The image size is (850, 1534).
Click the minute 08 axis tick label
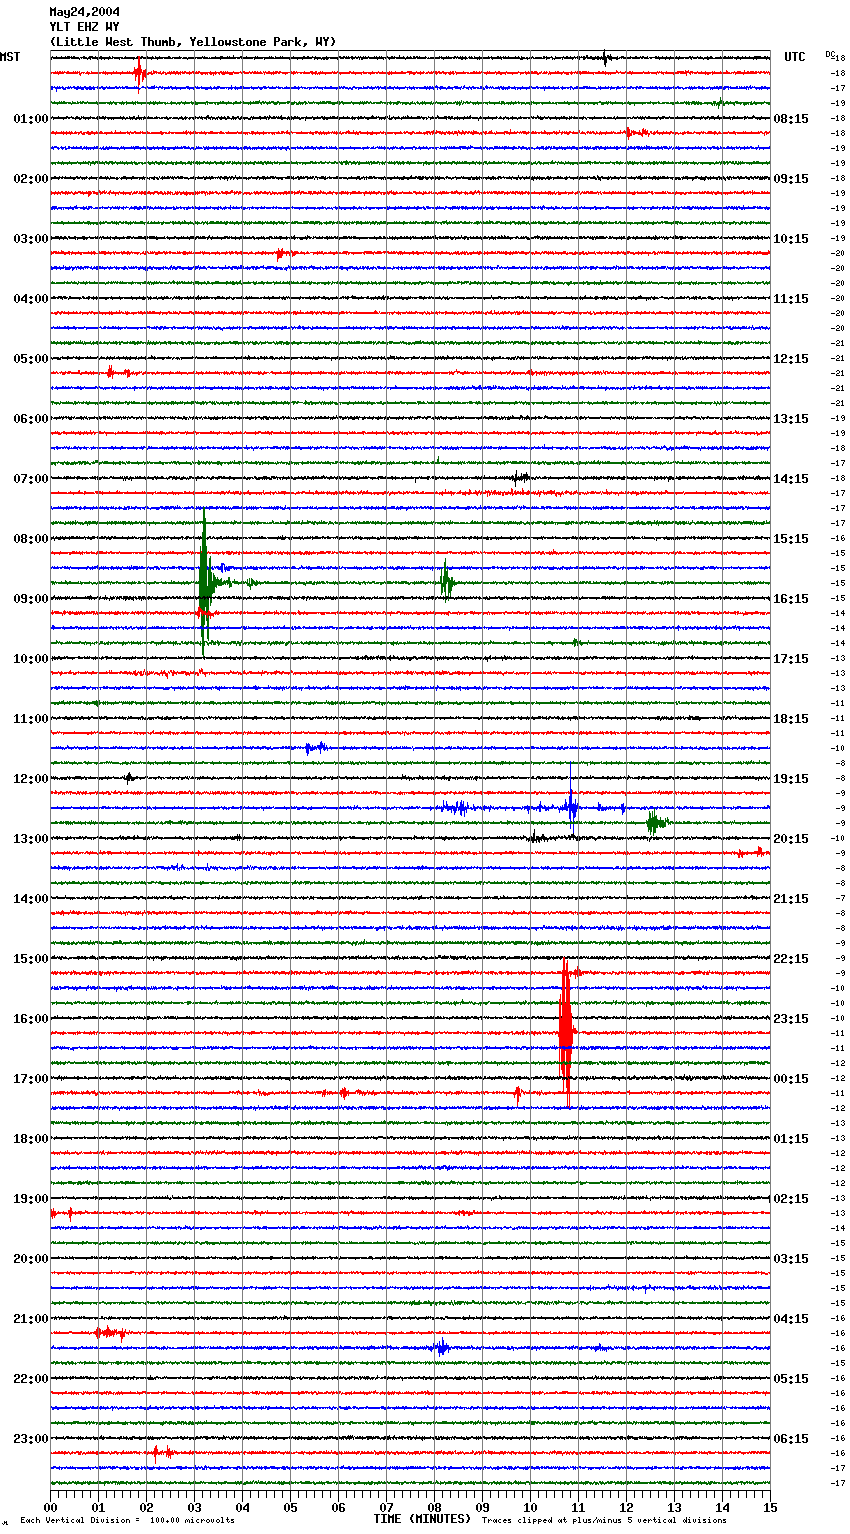[x=434, y=1507]
